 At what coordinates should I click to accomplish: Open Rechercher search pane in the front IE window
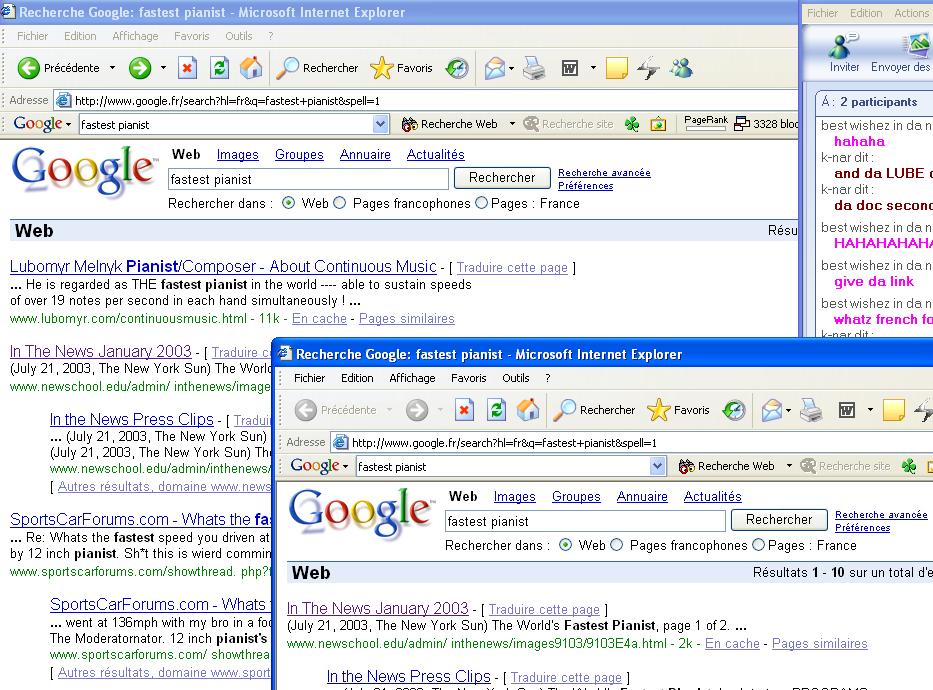pyautogui.click(x=594, y=410)
